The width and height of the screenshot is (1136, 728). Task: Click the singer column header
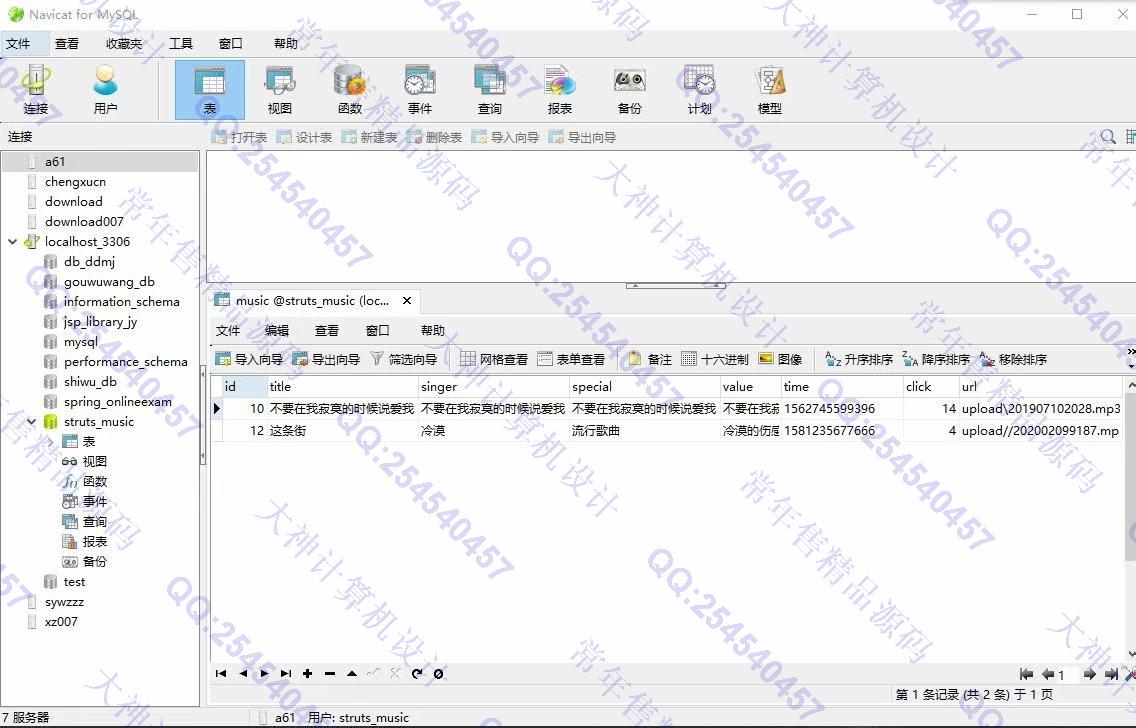pos(494,387)
